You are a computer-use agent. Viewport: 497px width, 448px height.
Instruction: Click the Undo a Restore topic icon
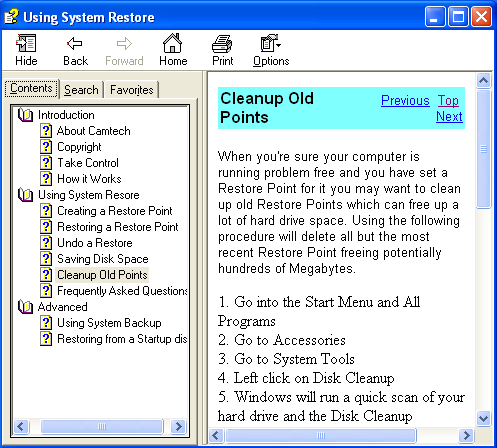point(46,243)
